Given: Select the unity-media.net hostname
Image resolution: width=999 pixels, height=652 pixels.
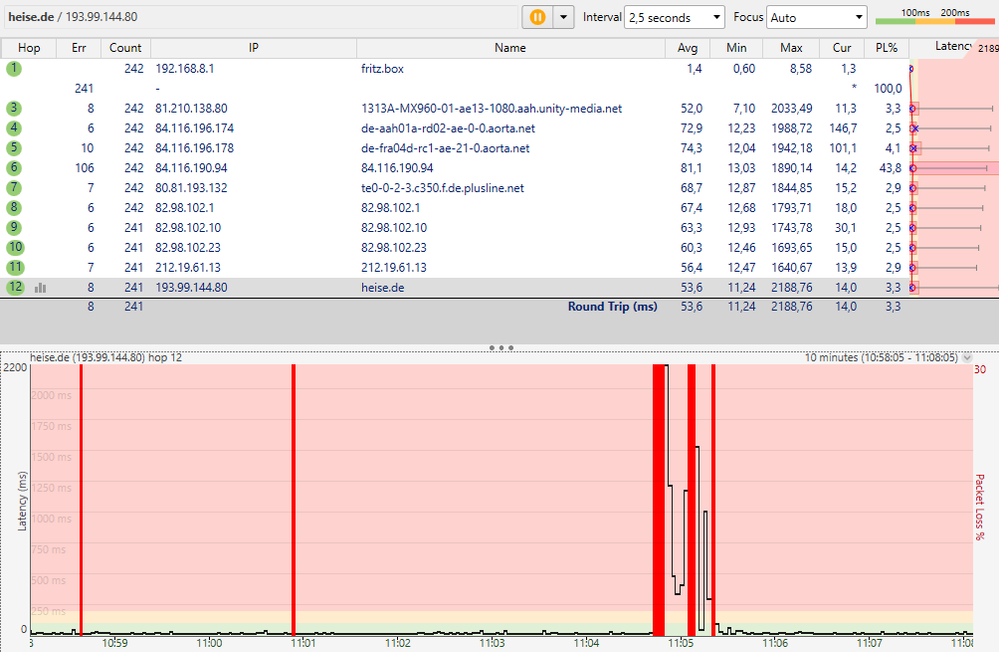Looking at the screenshot, I should tap(491, 108).
